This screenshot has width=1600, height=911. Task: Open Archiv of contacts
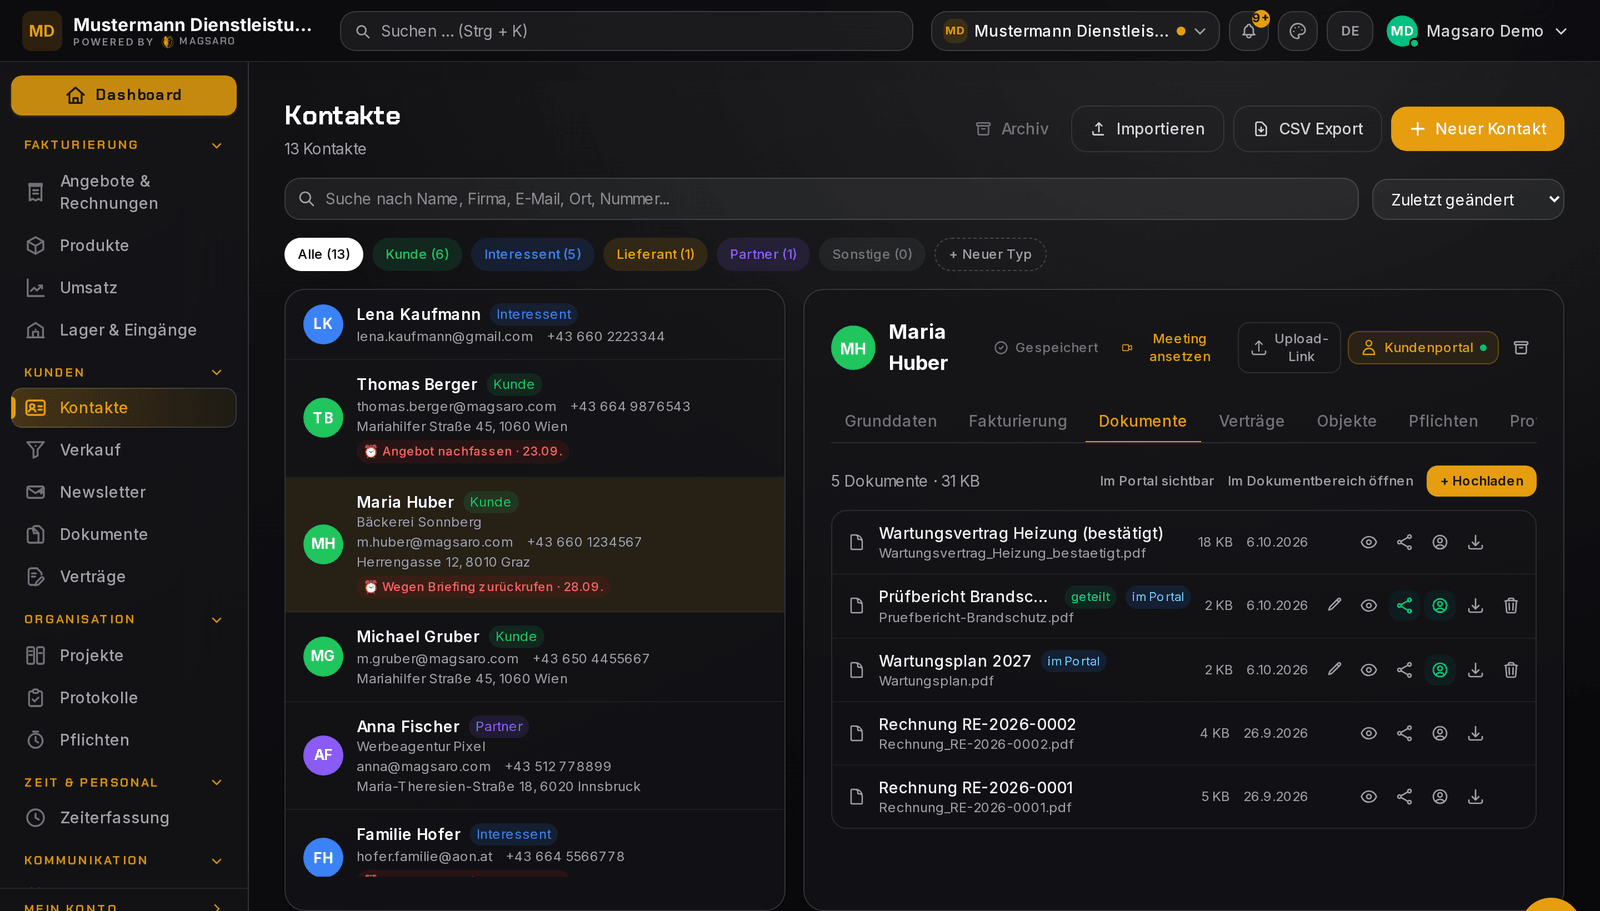click(x=1012, y=129)
